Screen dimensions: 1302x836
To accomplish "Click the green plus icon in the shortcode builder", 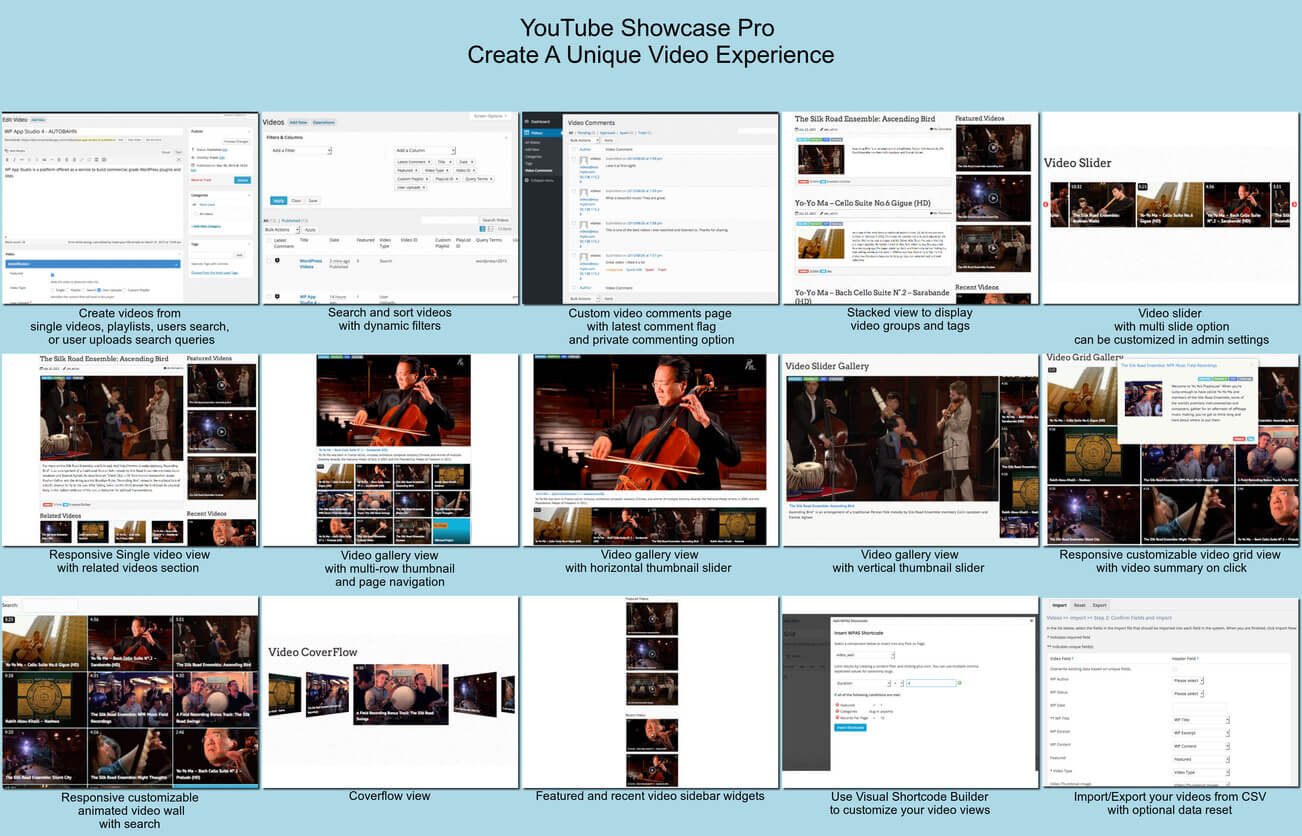I will [x=960, y=683].
